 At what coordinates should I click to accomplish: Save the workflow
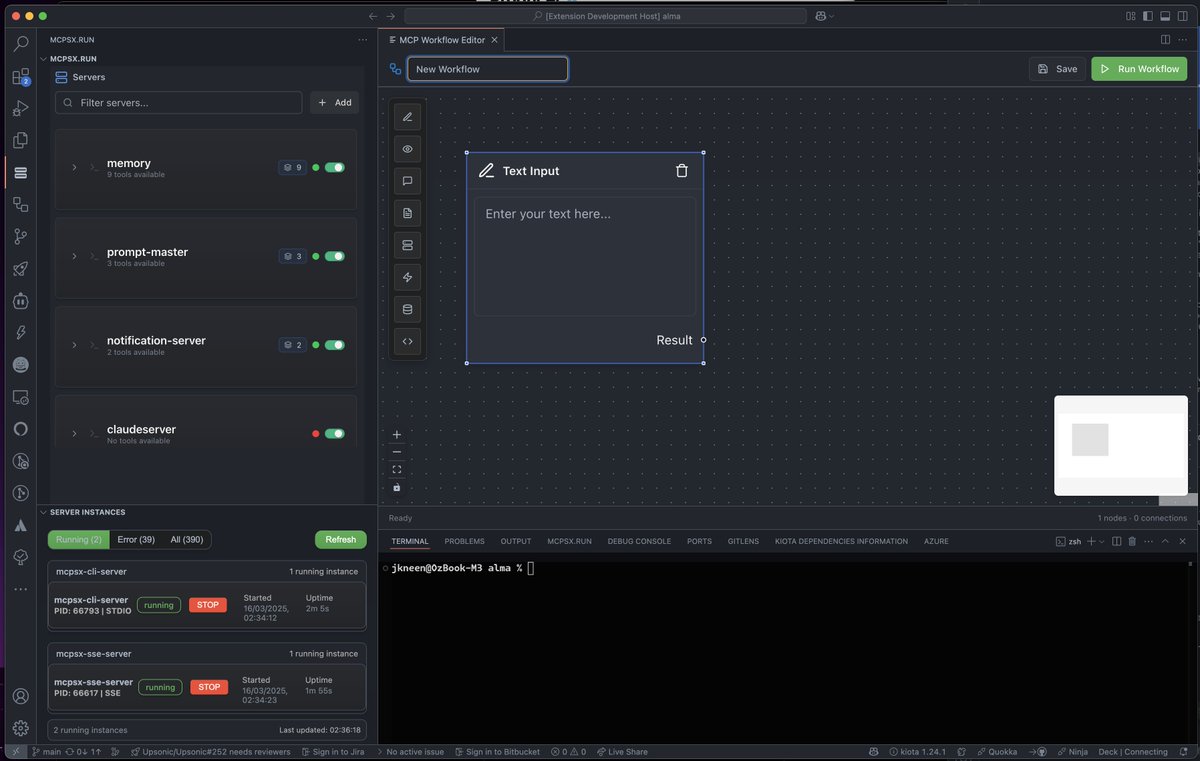1057,69
